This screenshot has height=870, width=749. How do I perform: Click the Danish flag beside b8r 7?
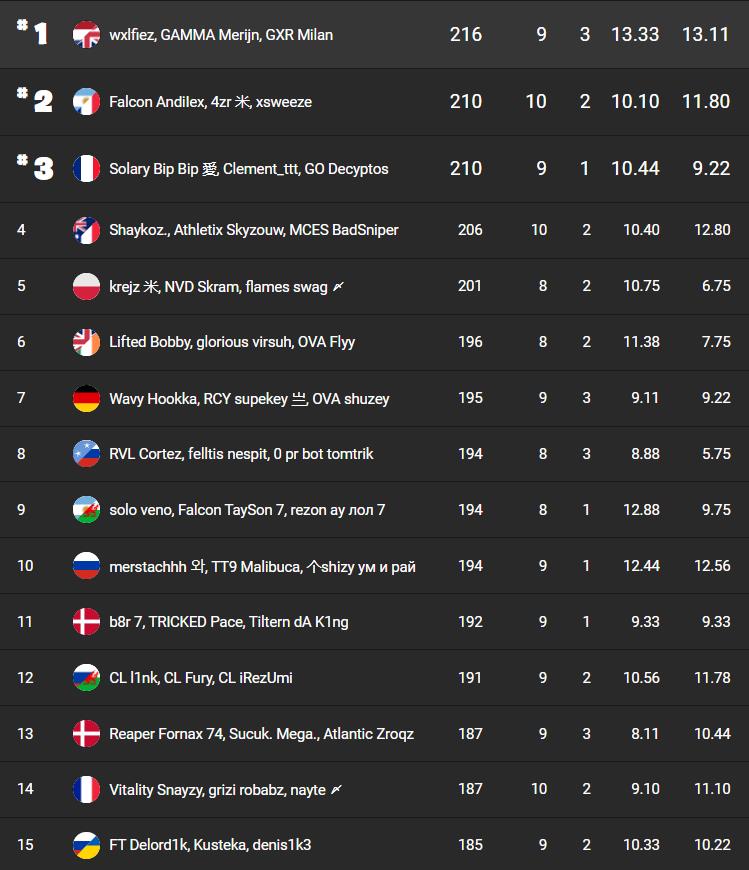coord(86,622)
